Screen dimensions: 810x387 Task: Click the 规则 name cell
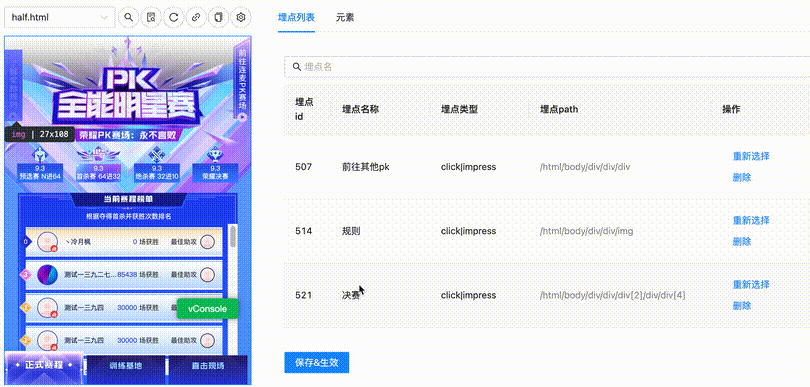[x=351, y=231]
